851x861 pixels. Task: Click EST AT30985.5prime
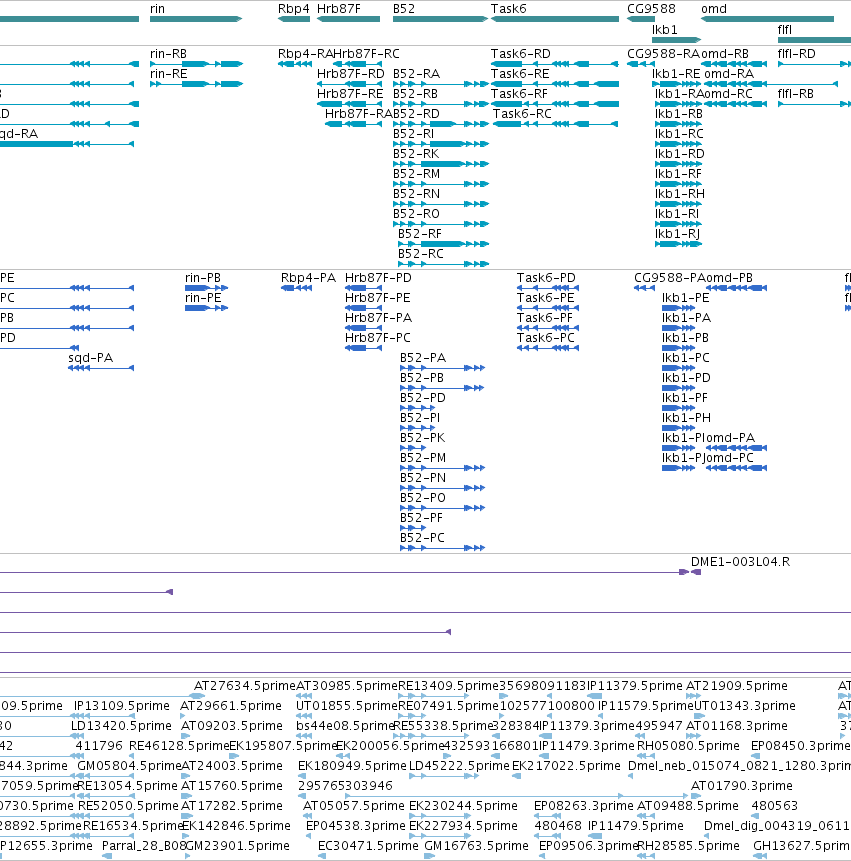coord(346,686)
